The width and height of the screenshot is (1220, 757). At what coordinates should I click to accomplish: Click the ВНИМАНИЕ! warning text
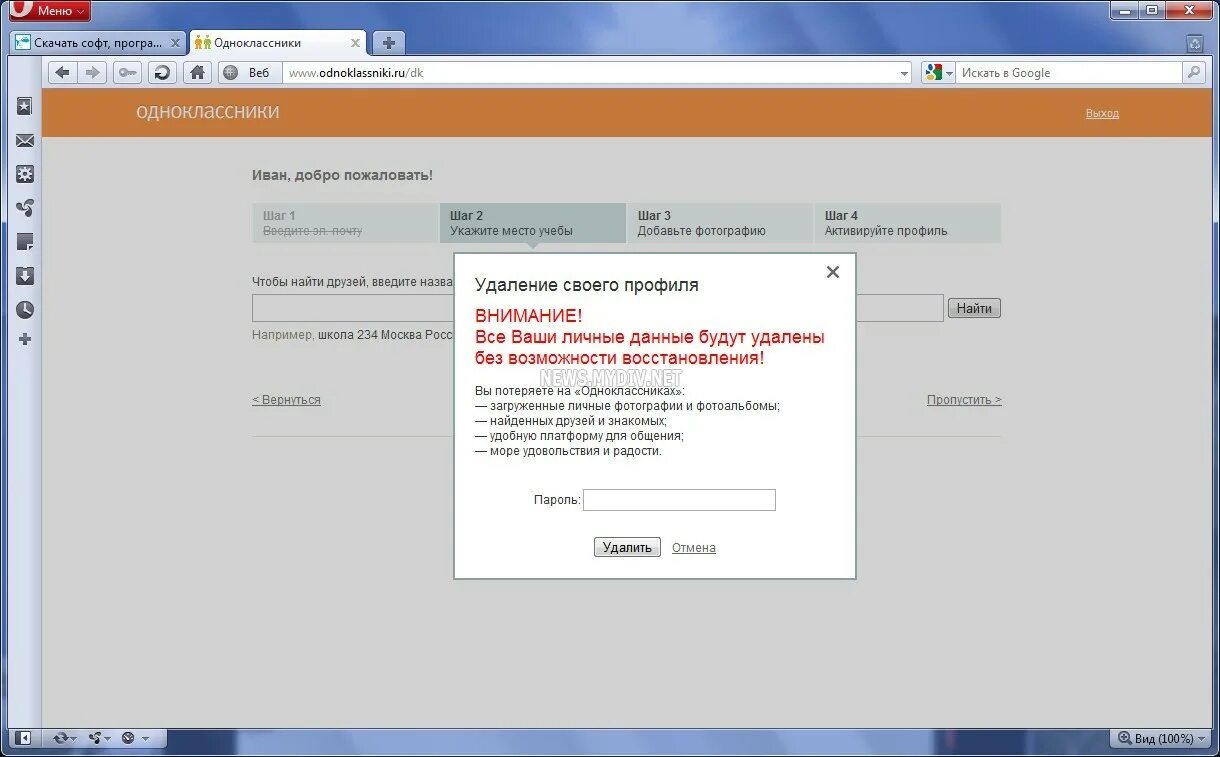click(528, 317)
